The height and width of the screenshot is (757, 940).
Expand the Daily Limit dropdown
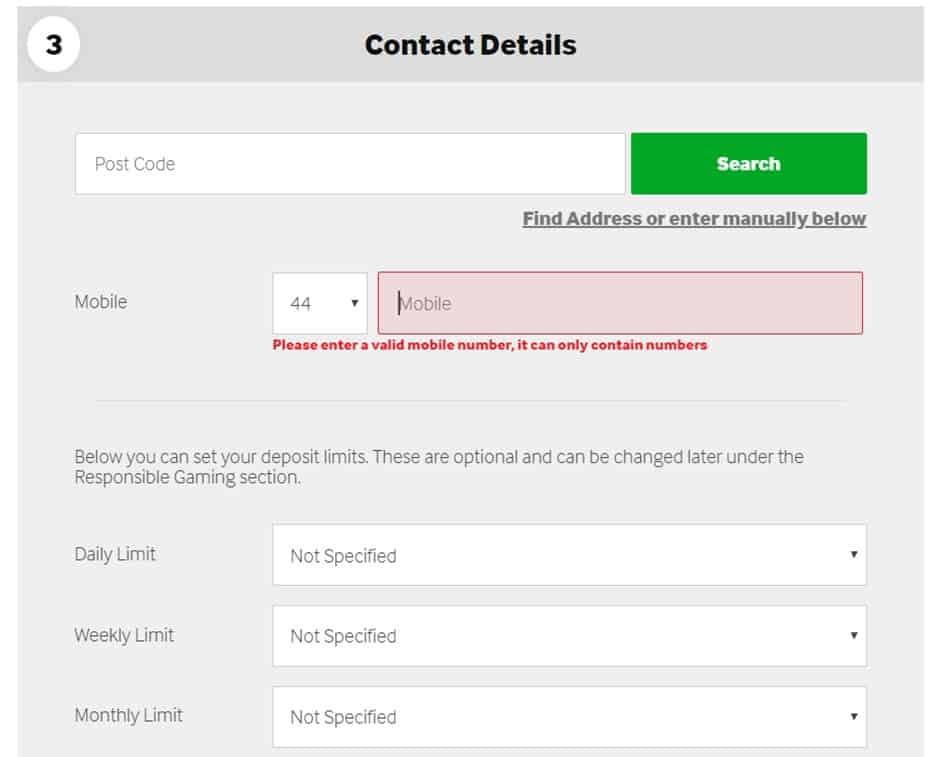[x=570, y=555]
